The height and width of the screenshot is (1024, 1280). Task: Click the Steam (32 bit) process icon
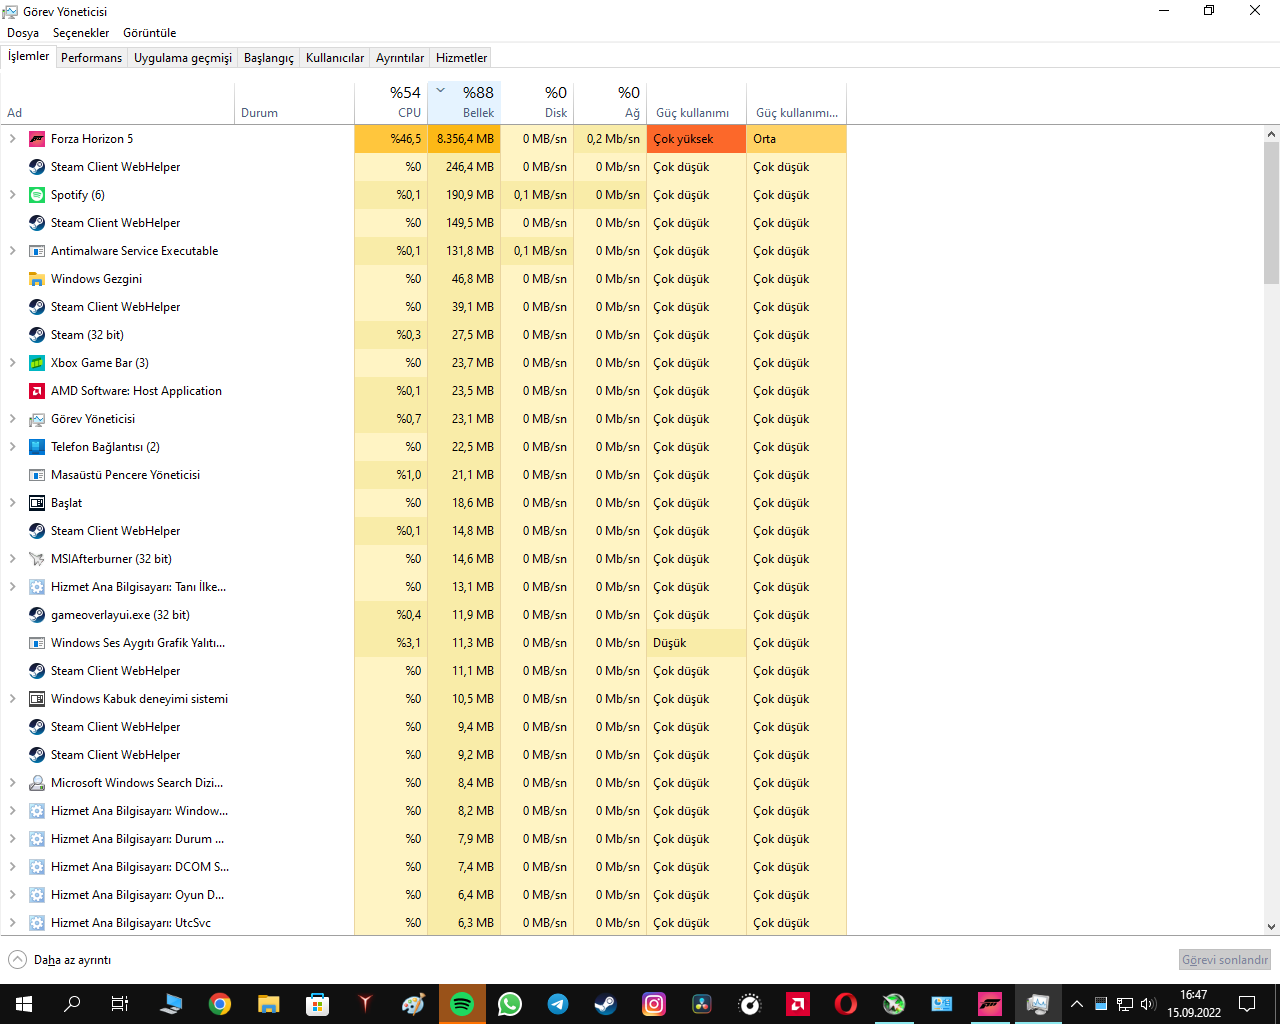37,335
